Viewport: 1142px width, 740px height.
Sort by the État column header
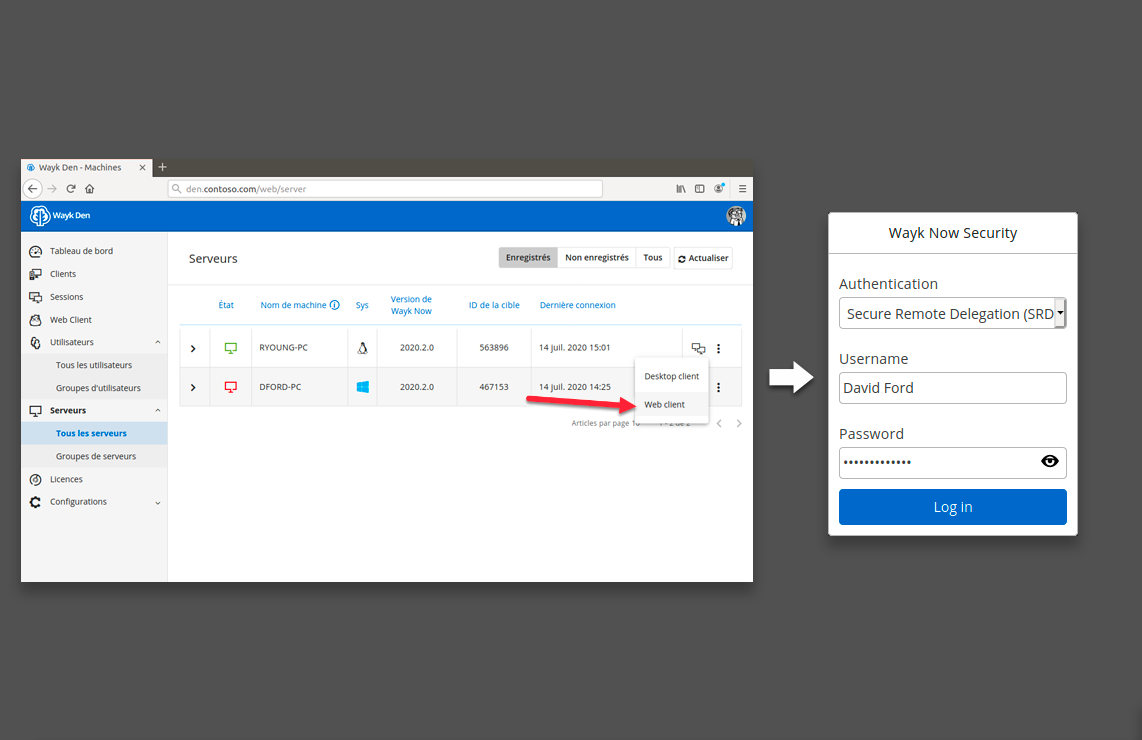tap(226, 305)
